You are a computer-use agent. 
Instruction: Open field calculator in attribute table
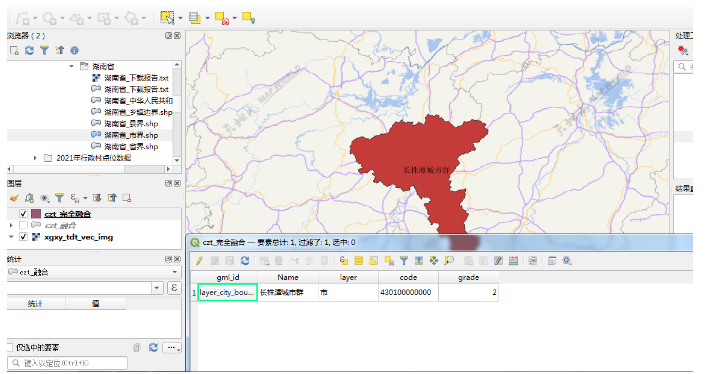[514, 260]
